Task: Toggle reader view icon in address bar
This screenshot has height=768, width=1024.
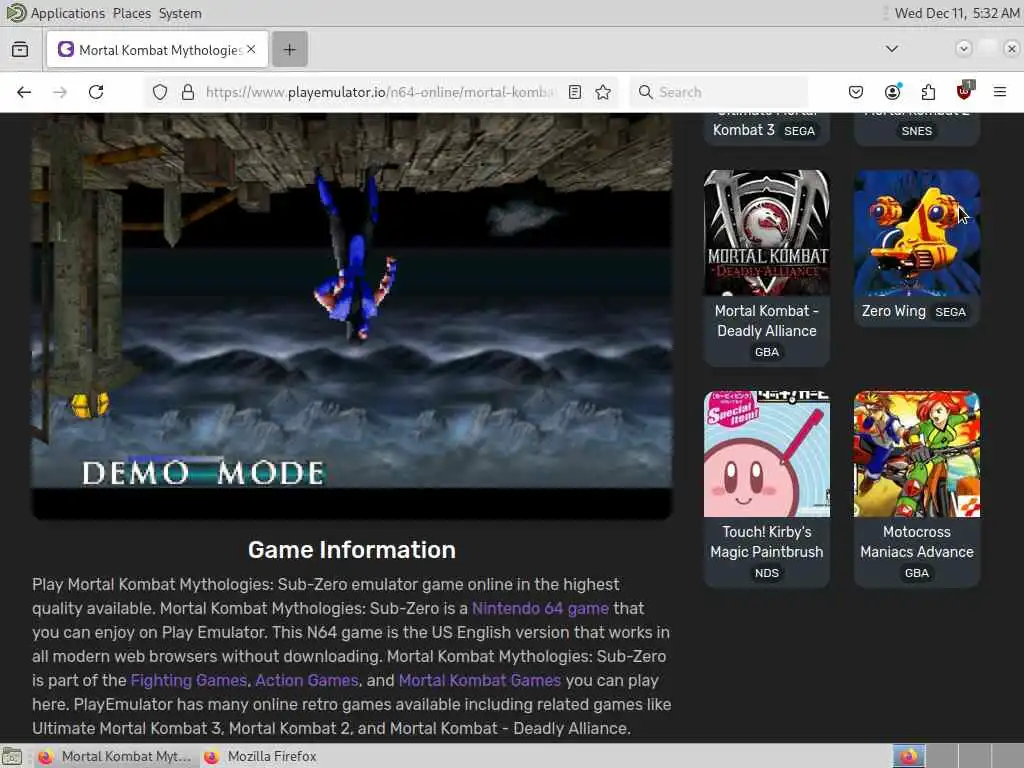Action: pyautogui.click(x=575, y=92)
